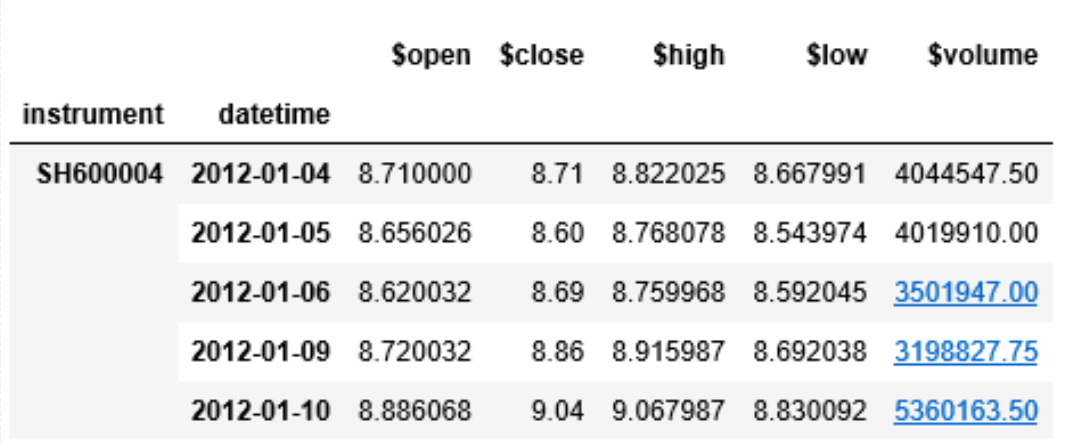Click the 4044547.50 volume cell
Screen dimensions: 1072x446
click(x=965, y=174)
